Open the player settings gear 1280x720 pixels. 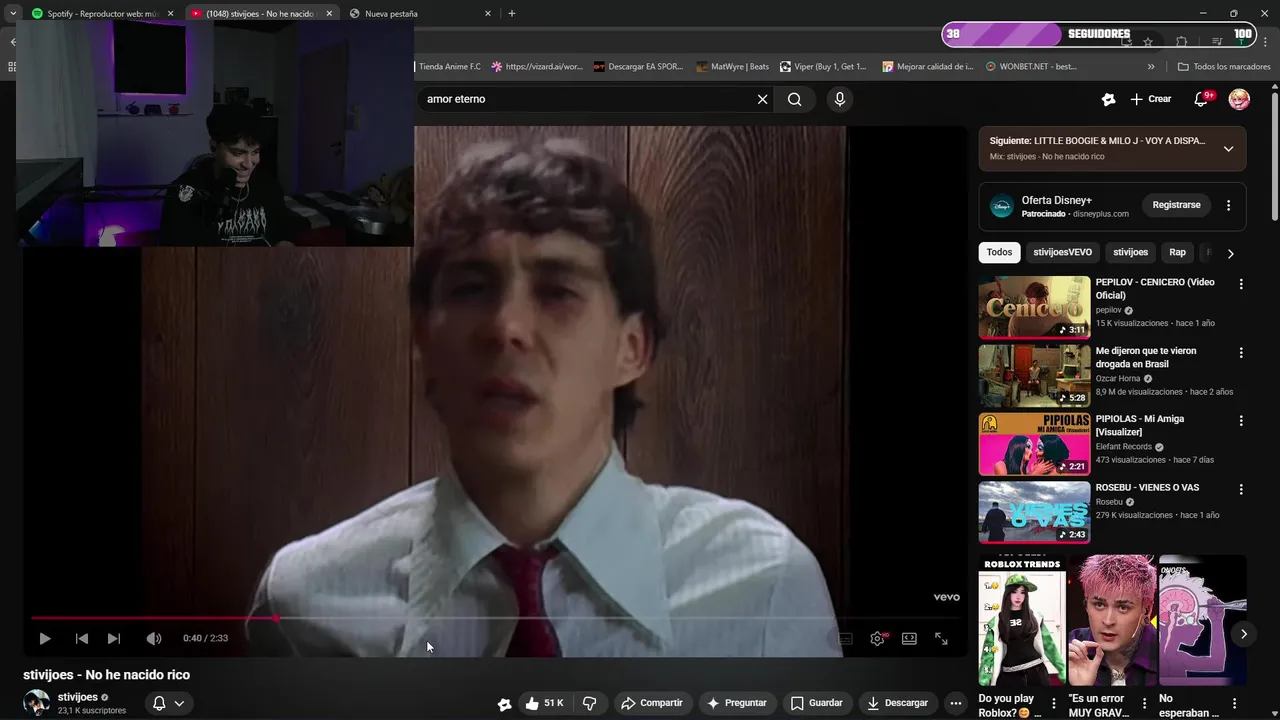tap(877, 638)
